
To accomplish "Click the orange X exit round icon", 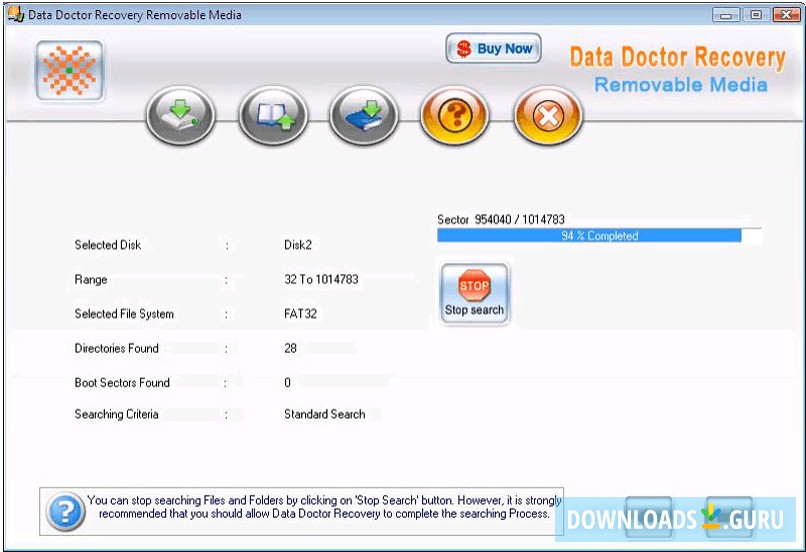I will [x=548, y=116].
